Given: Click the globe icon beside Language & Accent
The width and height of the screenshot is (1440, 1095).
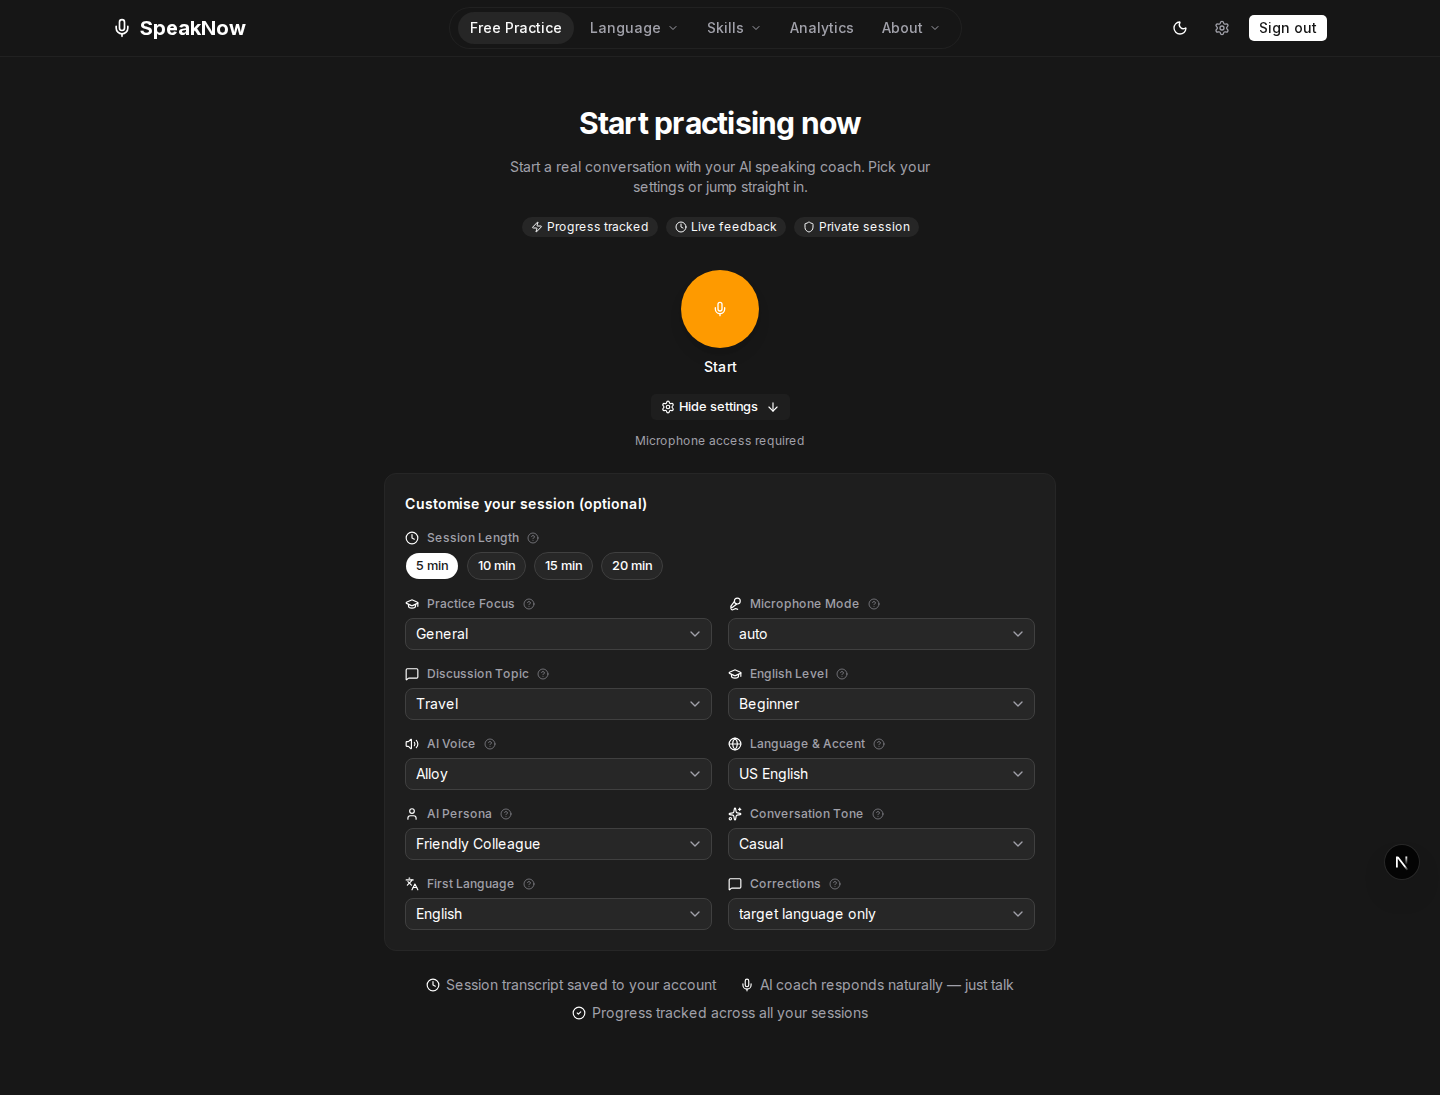Looking at the screenshot, I should tap(735, 744).
